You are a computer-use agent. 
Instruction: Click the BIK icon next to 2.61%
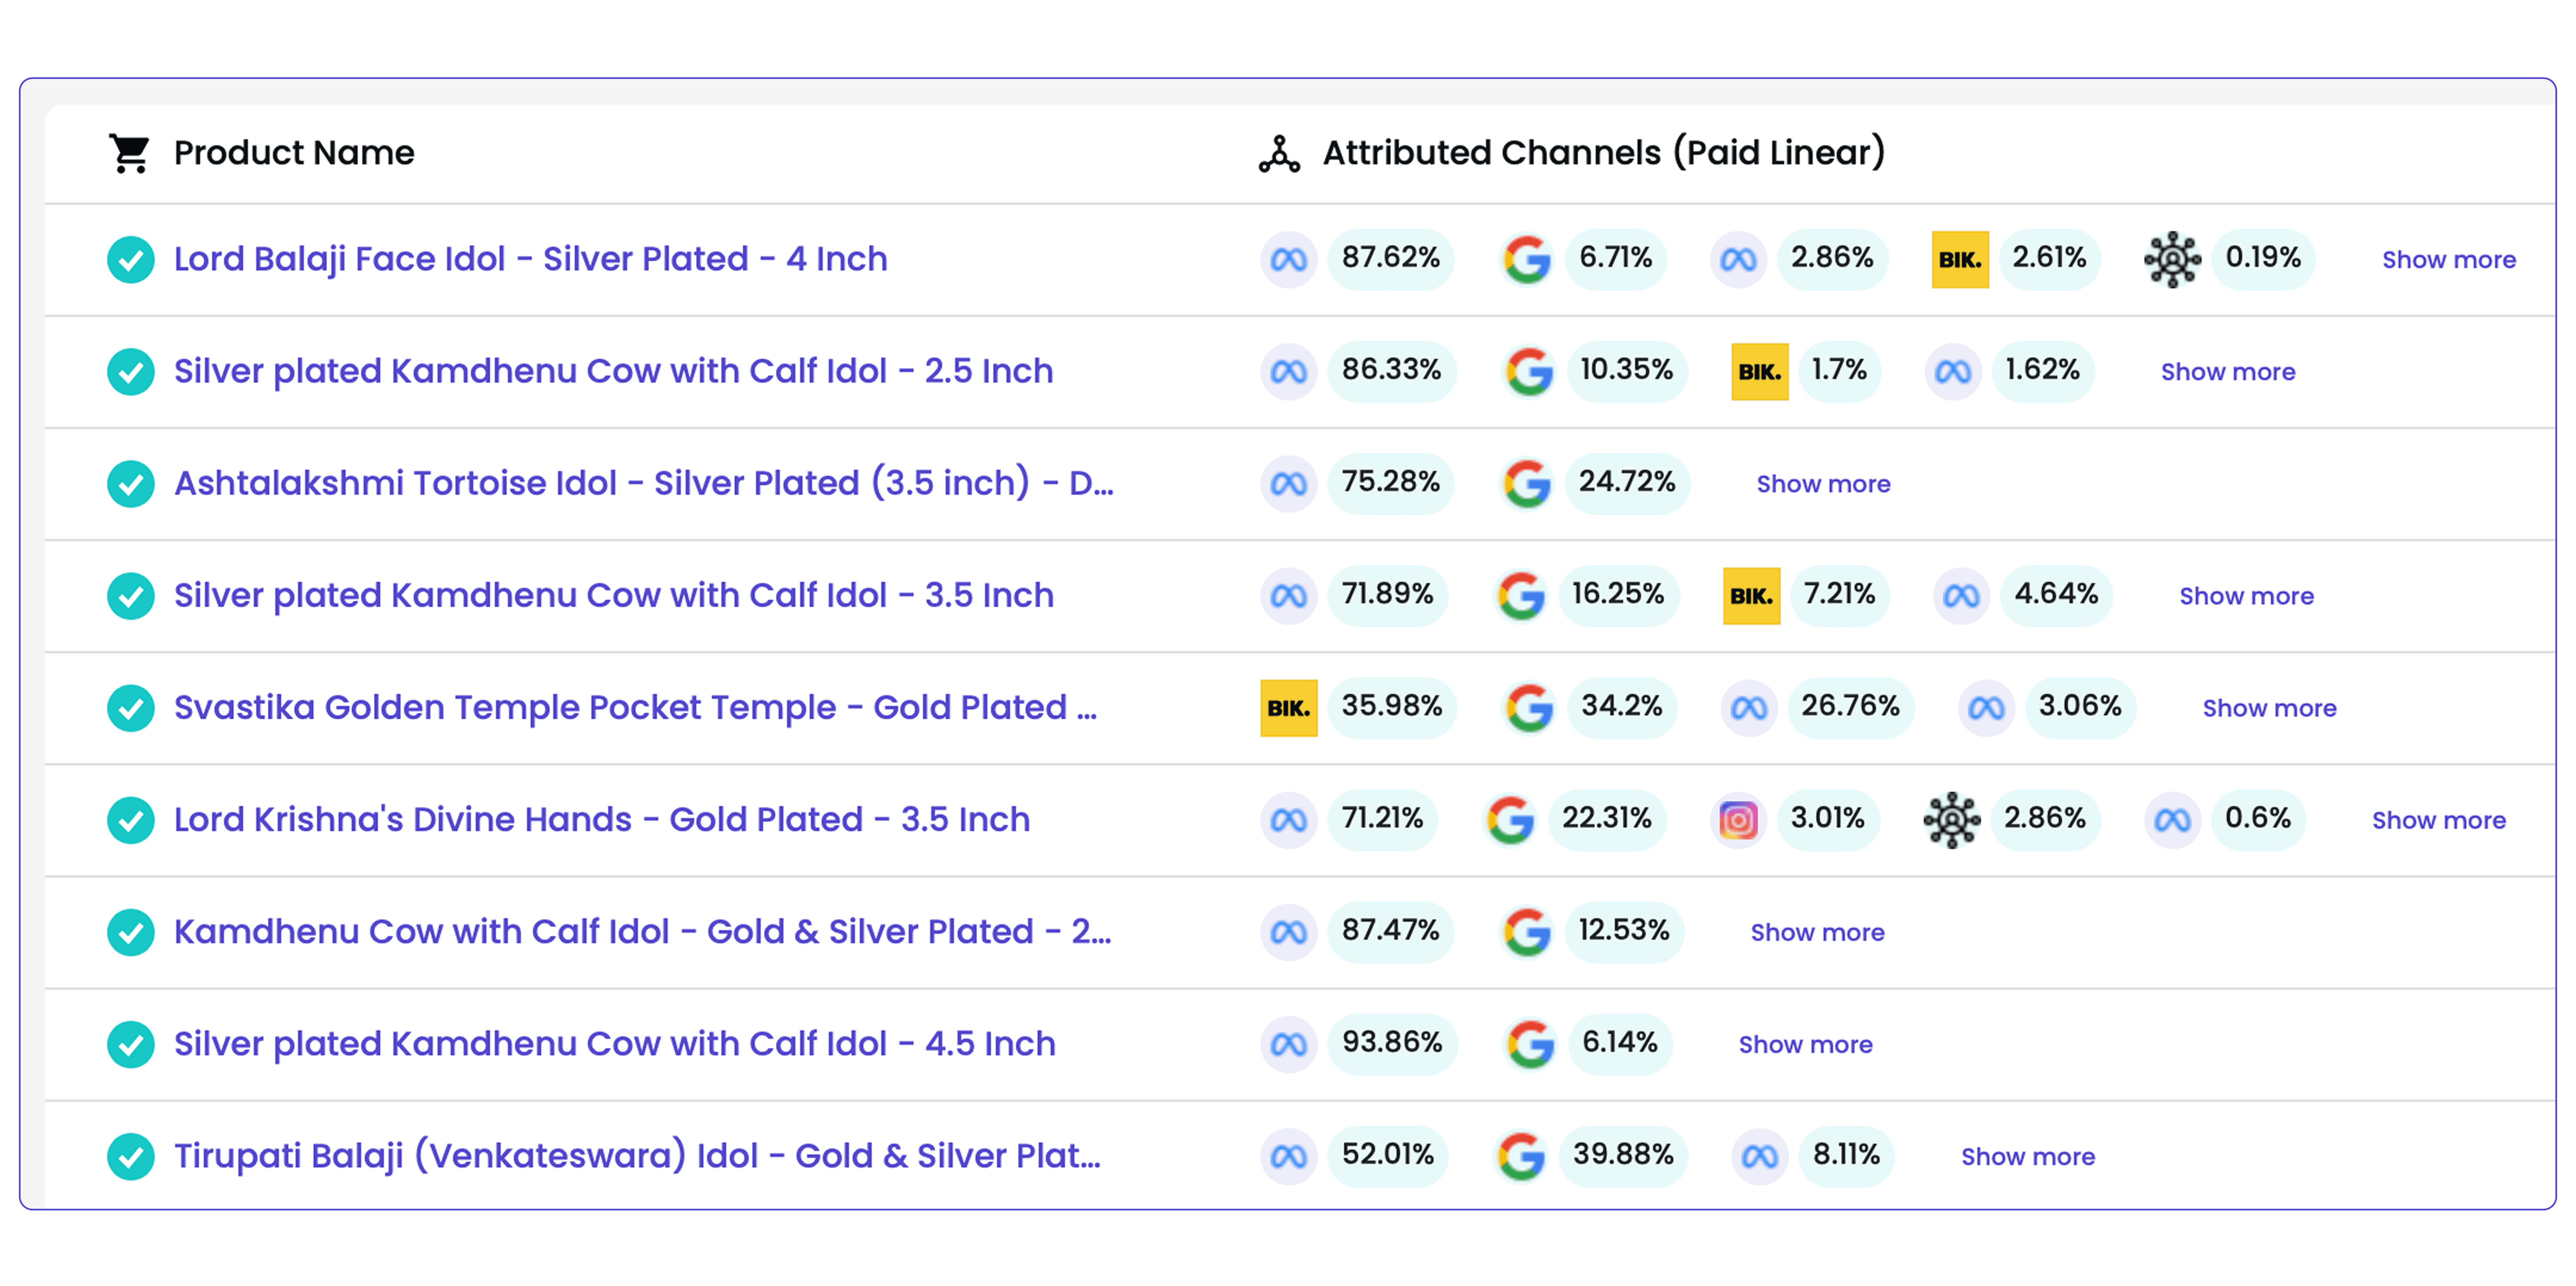pyautogui.click(x=1960, y=260)
